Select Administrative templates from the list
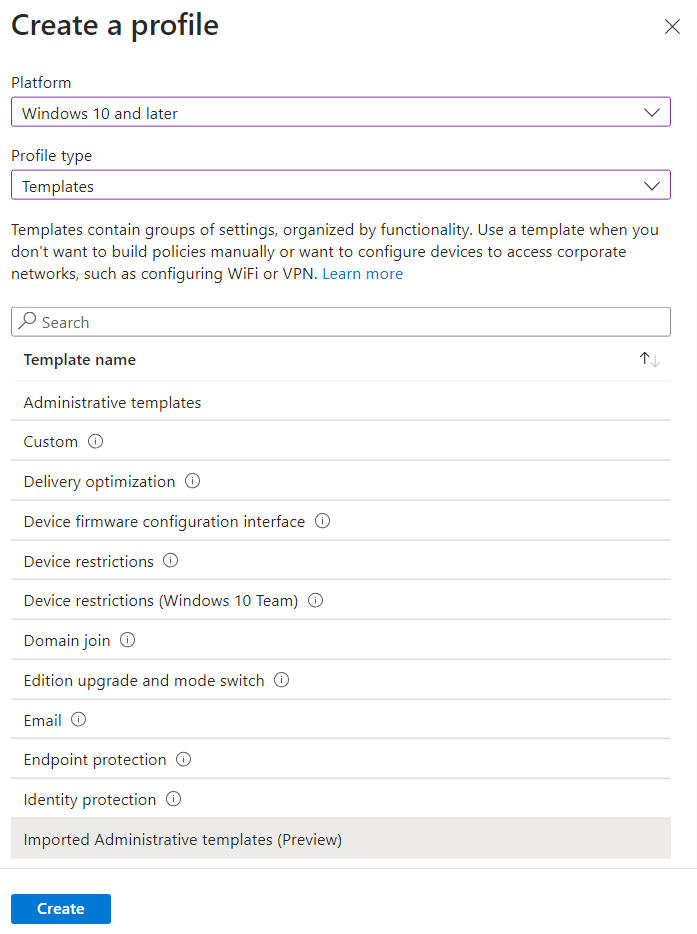The image size is (697, 934). [341, 402]
